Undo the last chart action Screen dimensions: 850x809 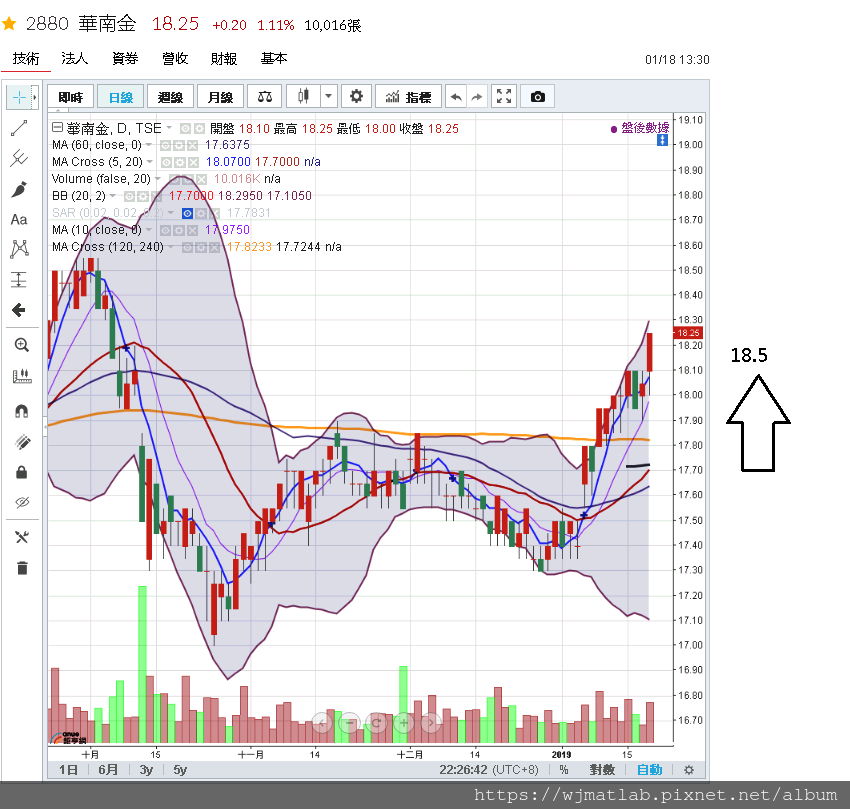(x=456, y=97)
